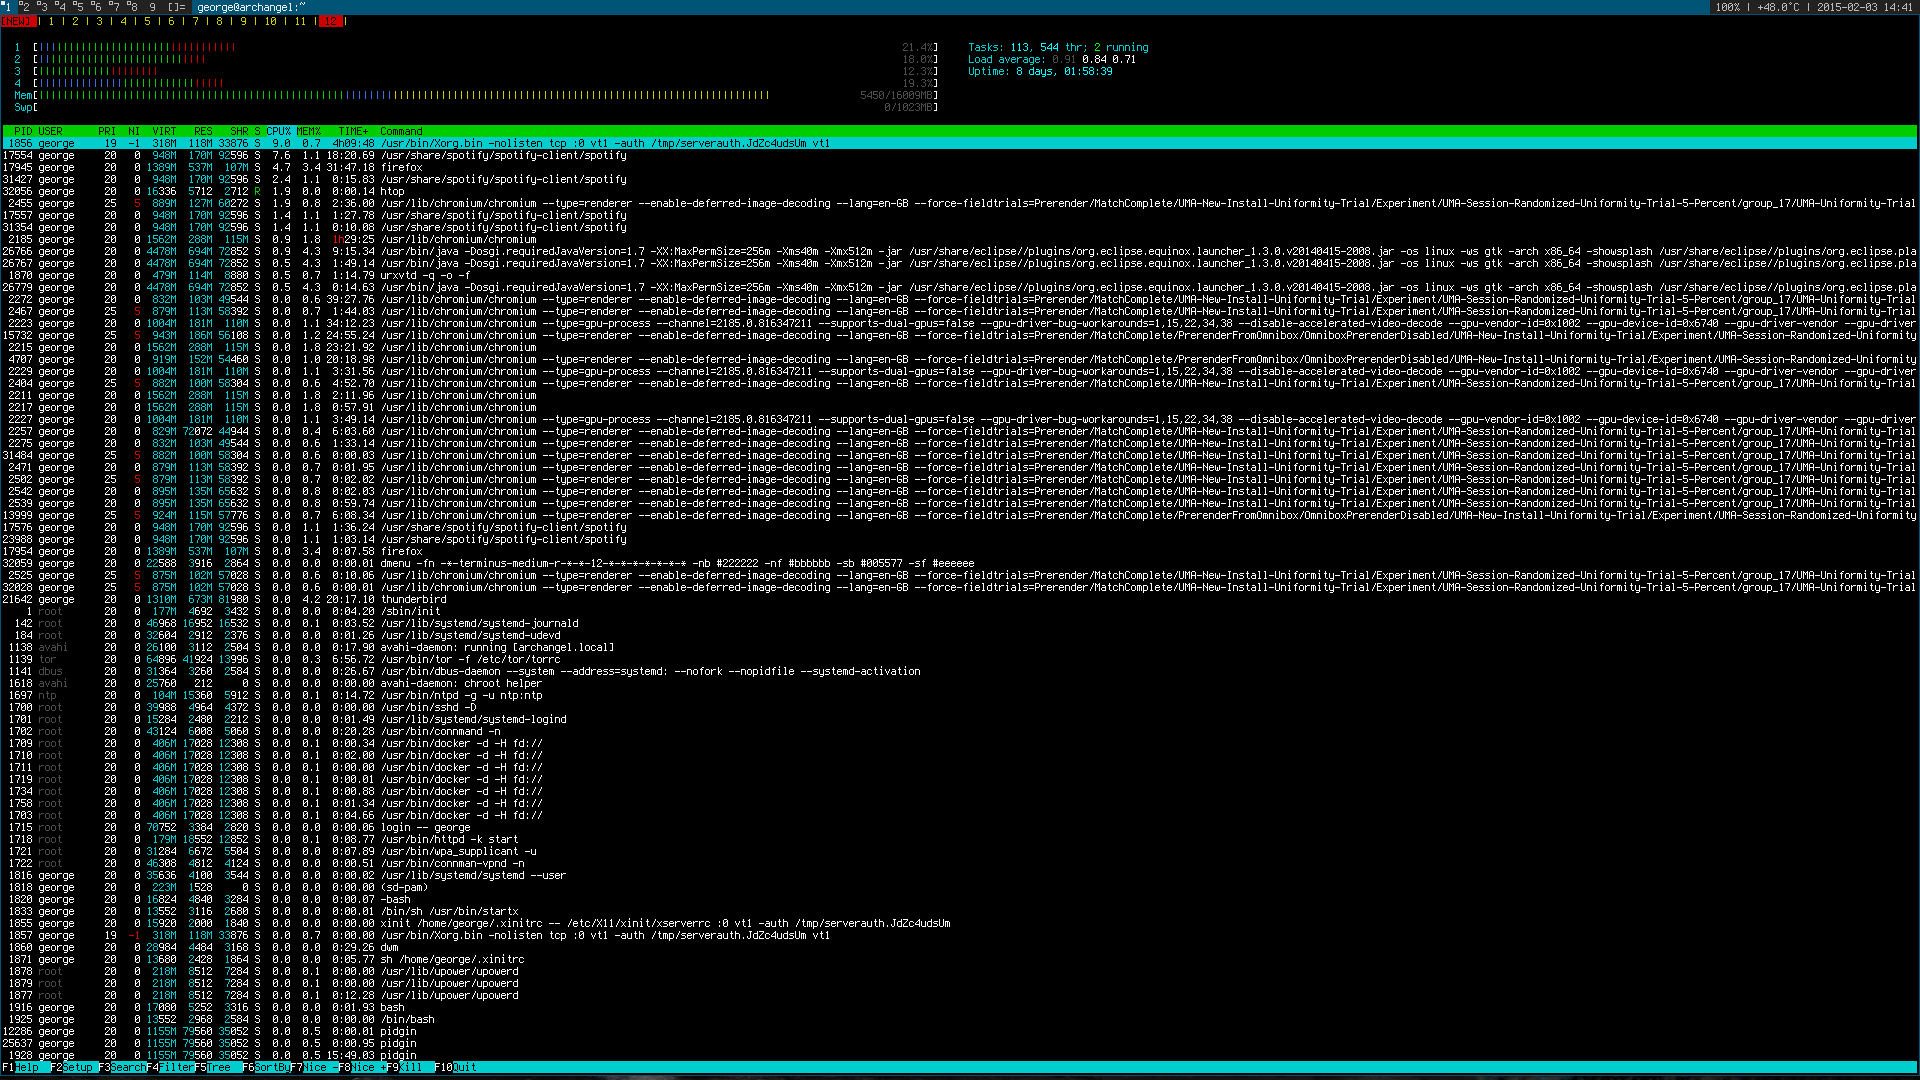This screenshot has width=1920, height=1080.
Task: Select the systemd-journald process row
Action: point(960,623)
